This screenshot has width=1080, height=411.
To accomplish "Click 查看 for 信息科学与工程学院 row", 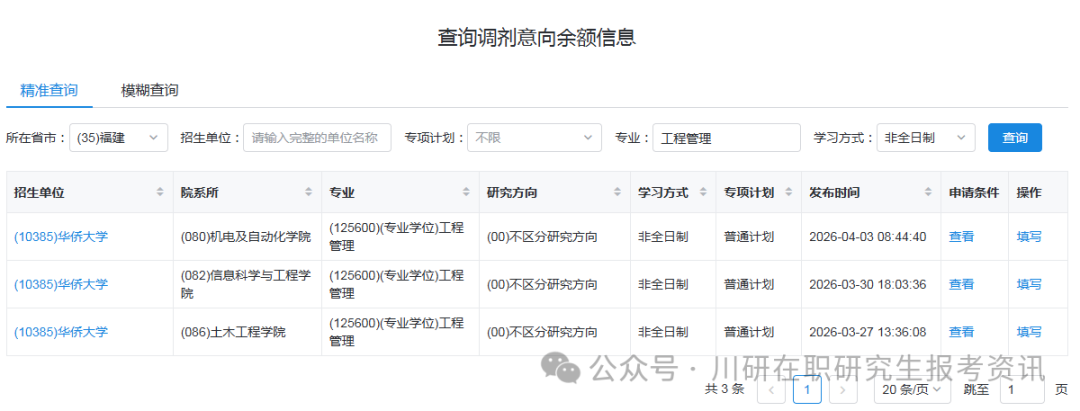I will click(962, 284).
